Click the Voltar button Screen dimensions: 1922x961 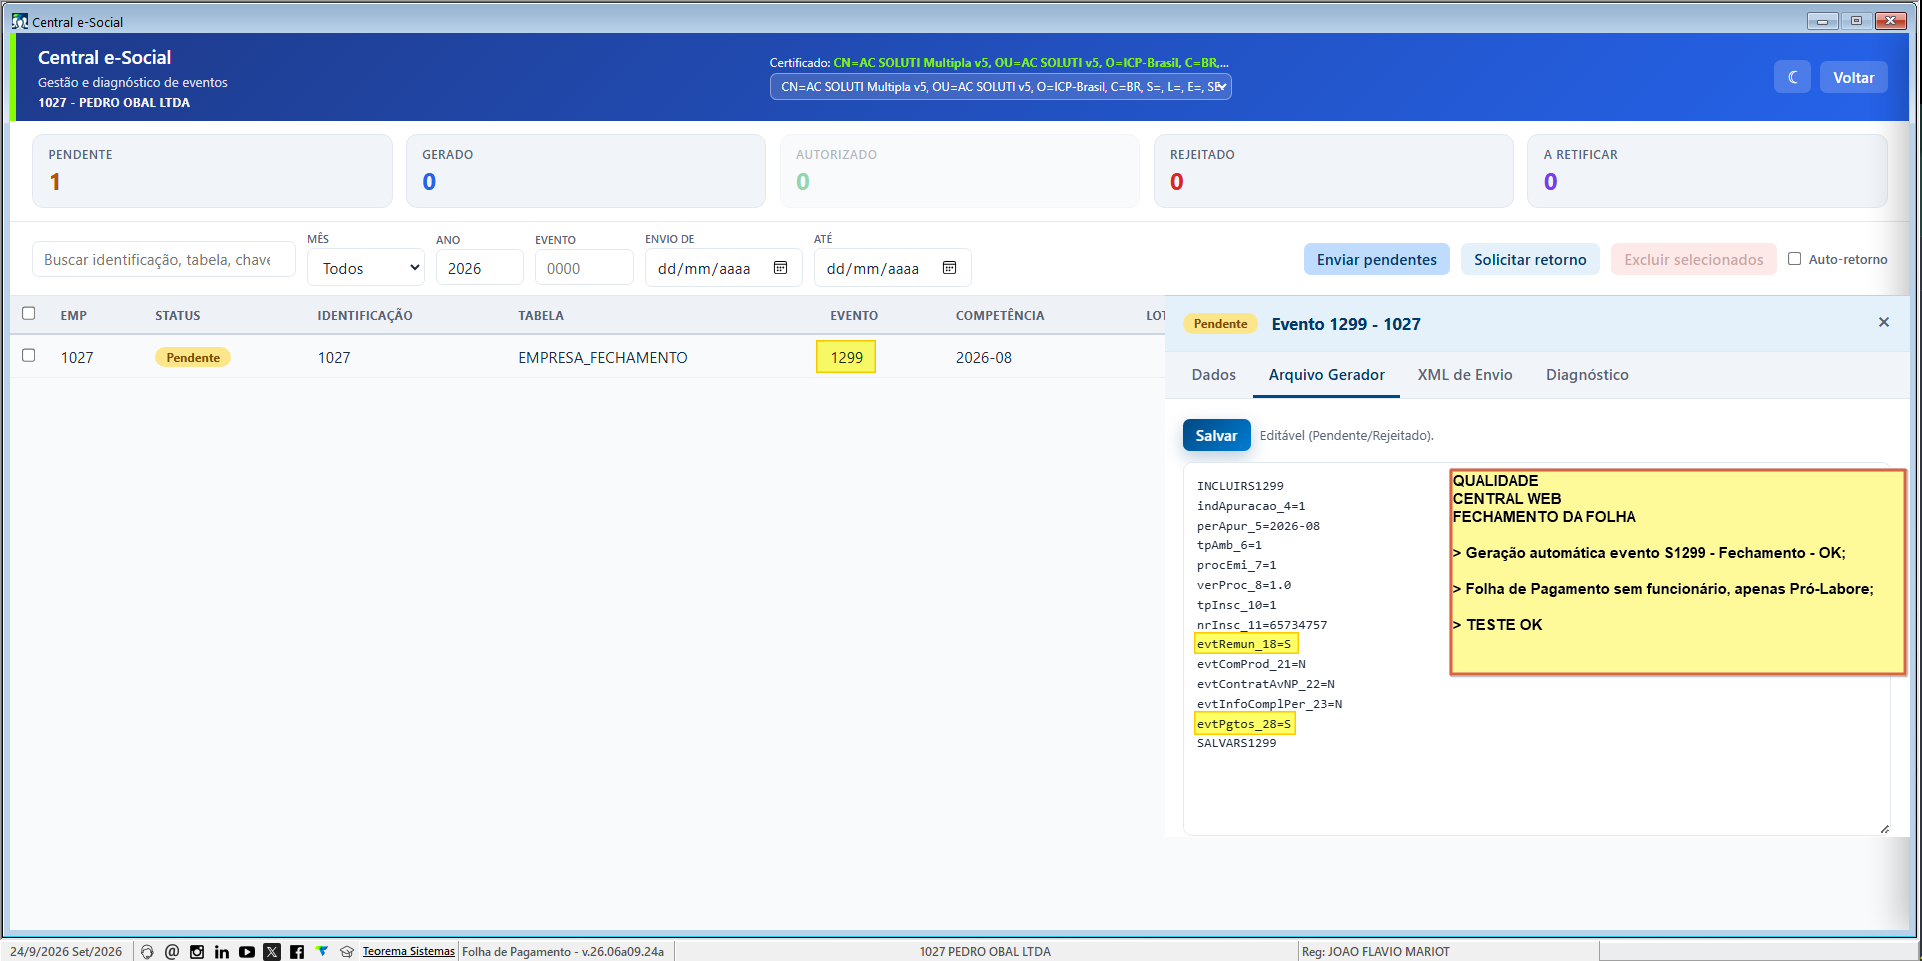pyautogui.click(x=1853, y=77)
